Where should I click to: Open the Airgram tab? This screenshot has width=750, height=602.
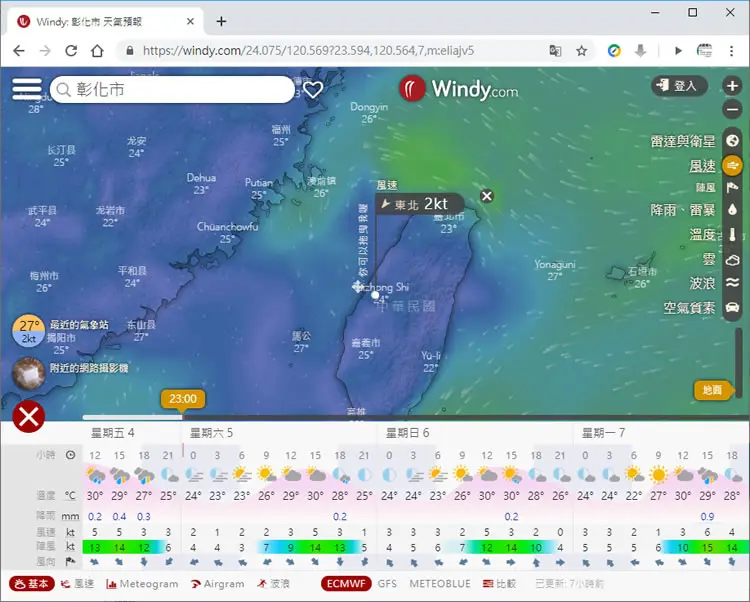click(x=218, y=584)
